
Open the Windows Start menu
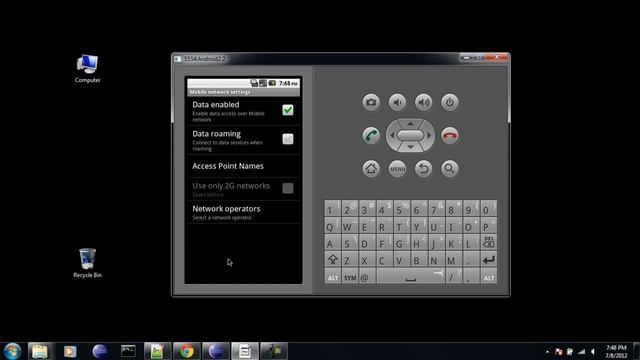12,351
